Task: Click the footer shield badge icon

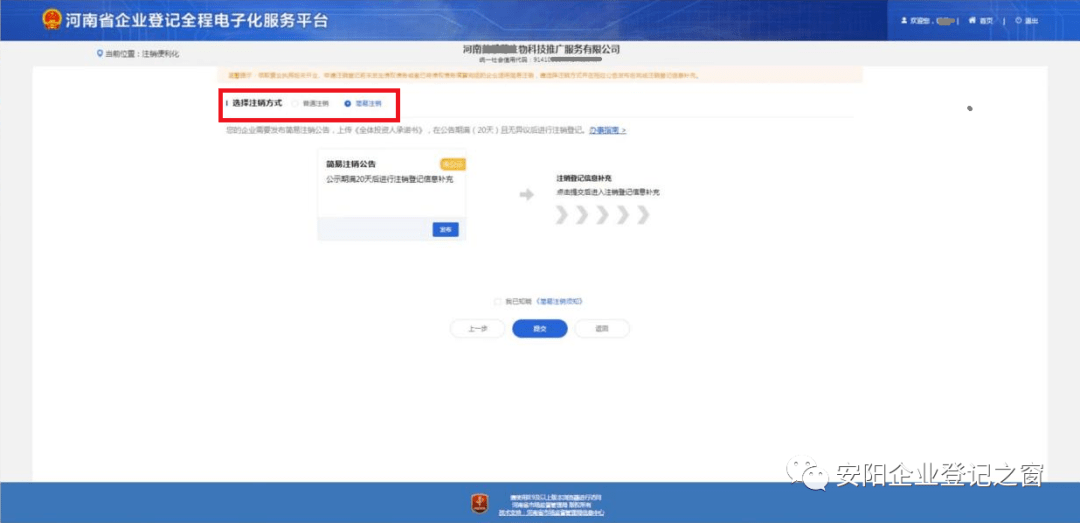Action: [481, 504]
